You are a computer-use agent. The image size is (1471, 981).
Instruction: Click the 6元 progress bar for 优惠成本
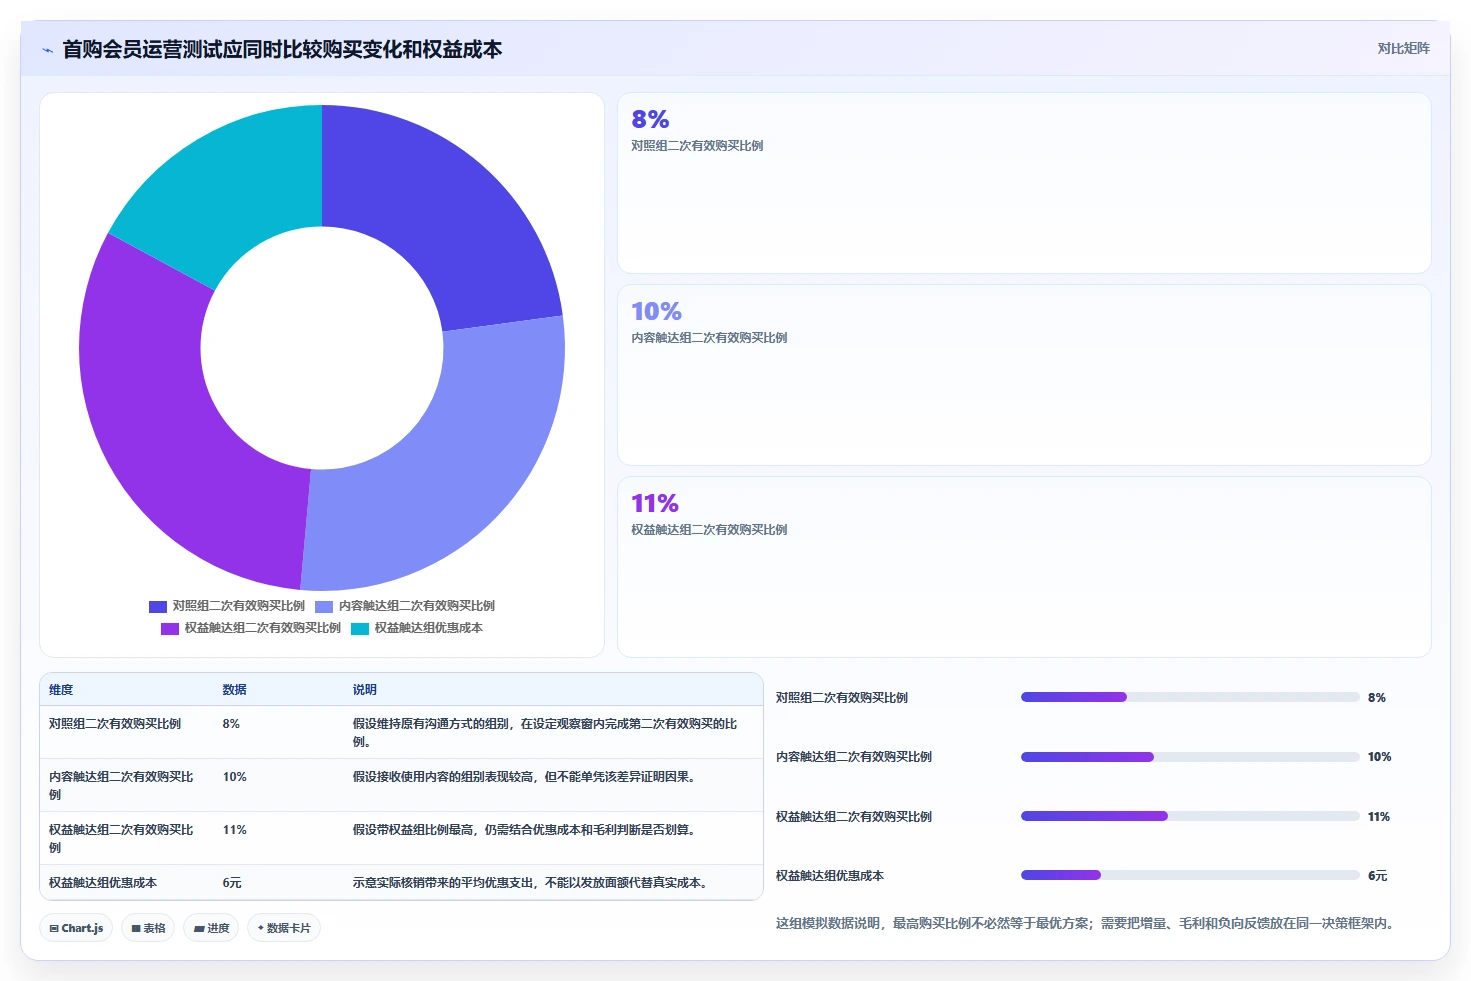[x=1190, y=875]
